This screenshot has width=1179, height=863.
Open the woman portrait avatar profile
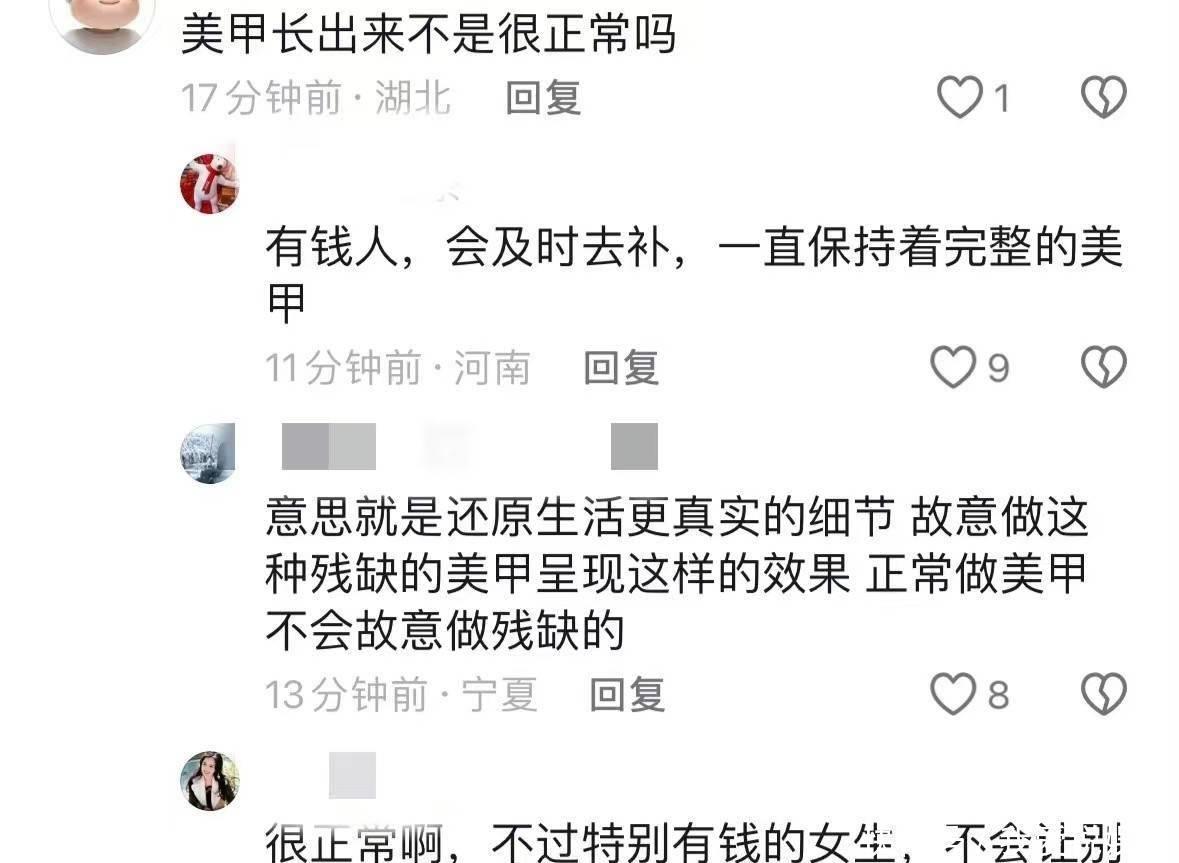click(x=210, y=780)
